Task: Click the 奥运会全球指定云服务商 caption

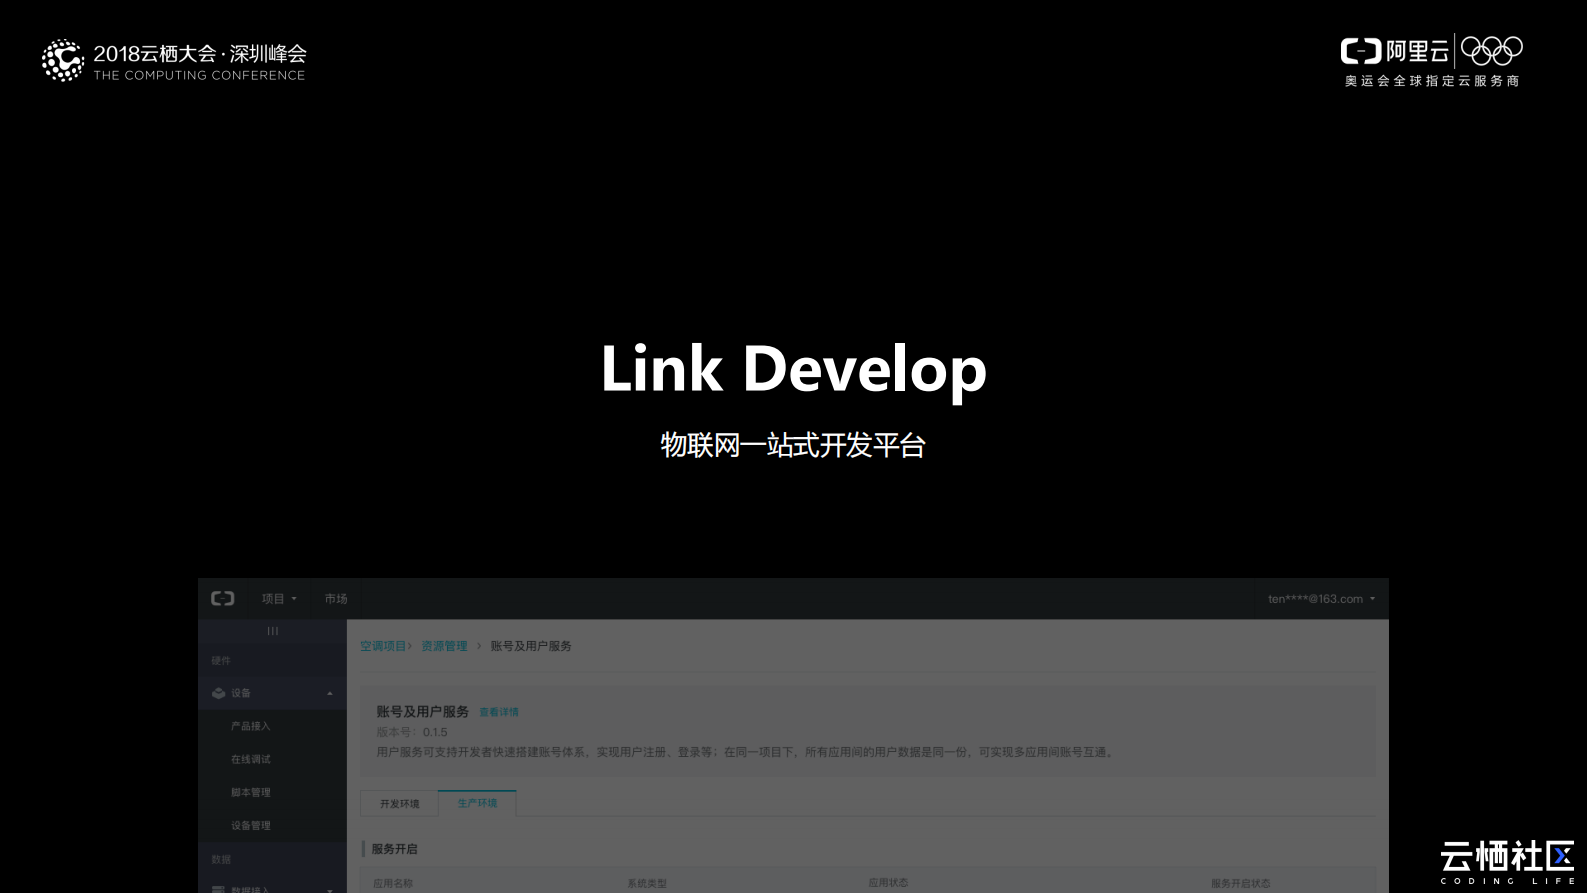Action: [x=1432, y=81]
